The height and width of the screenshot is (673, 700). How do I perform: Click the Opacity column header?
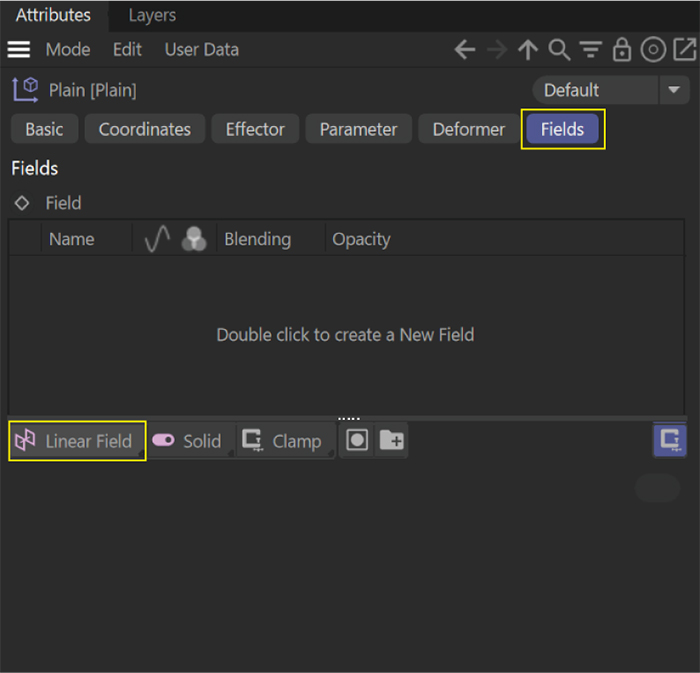[361, 239]
